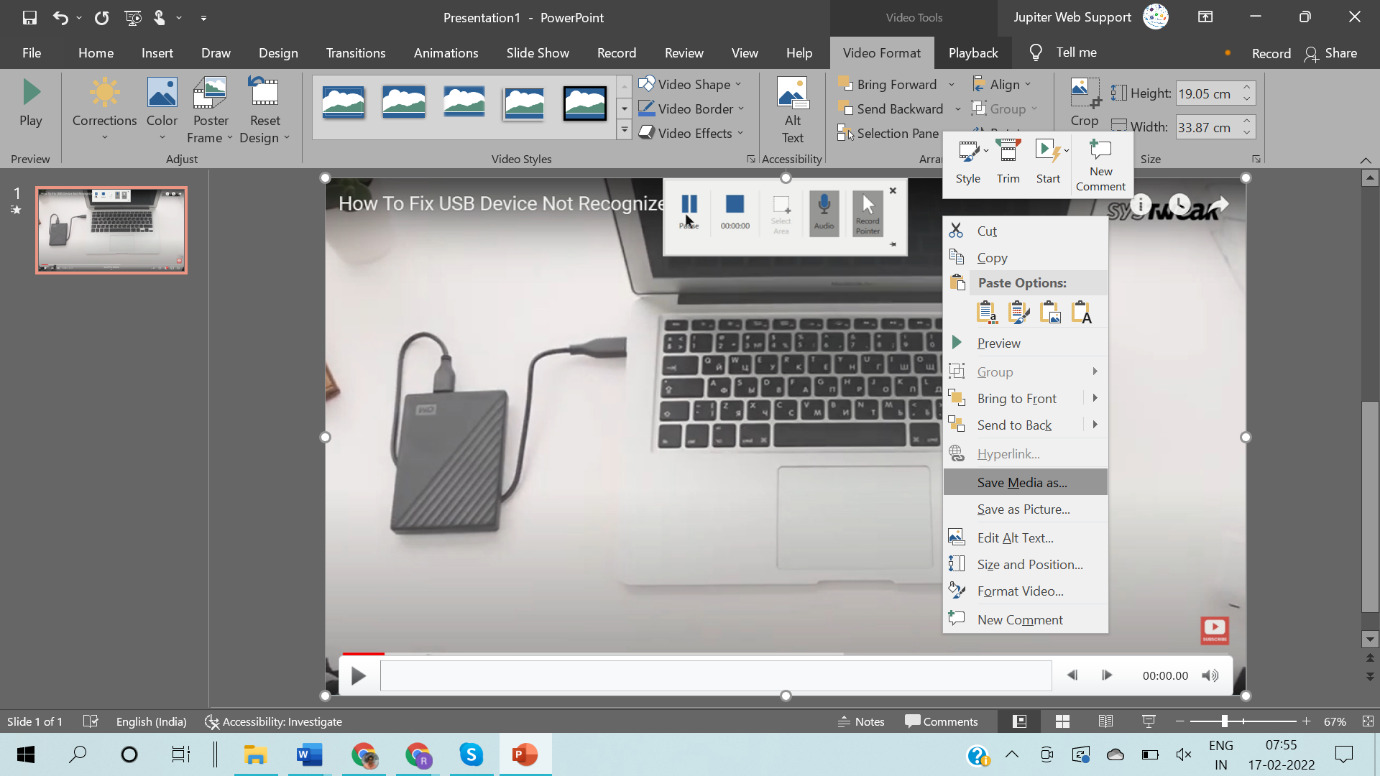Viewport: 1380px width, 776px height.
Task: Toggle Audio recording microphone
Action: pos(824,213)
